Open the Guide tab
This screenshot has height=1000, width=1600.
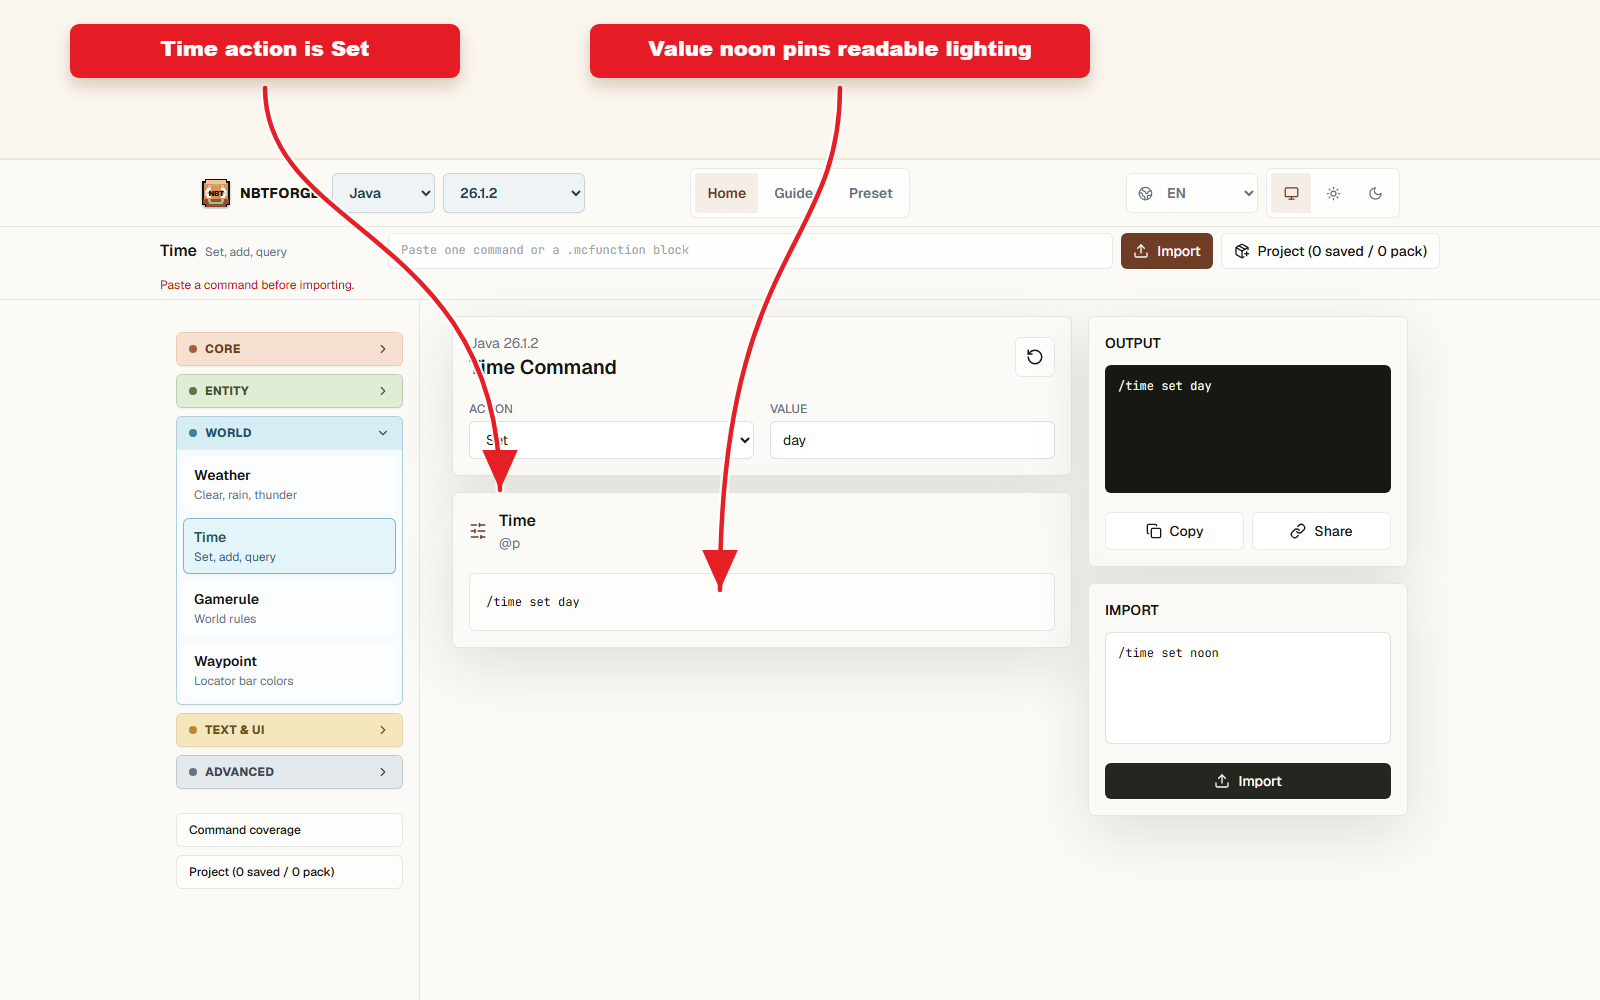click(793, 193)
